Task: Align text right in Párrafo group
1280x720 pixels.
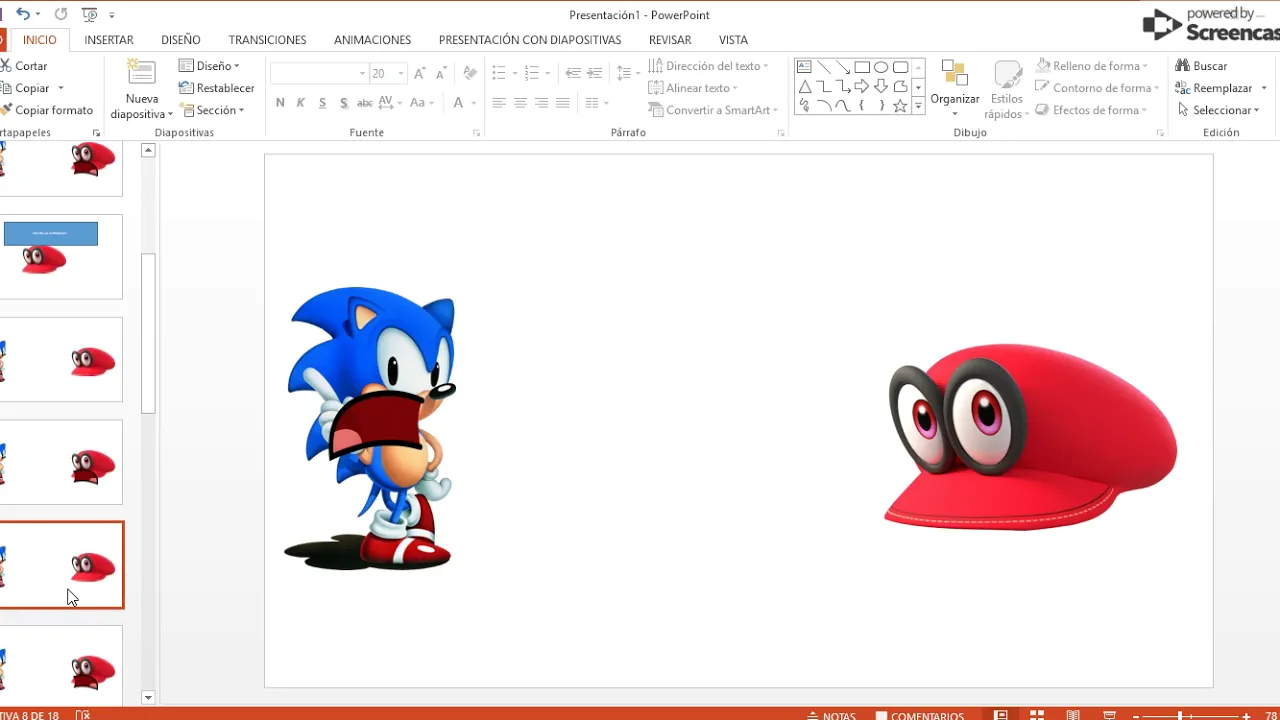Action: (541, 103)
